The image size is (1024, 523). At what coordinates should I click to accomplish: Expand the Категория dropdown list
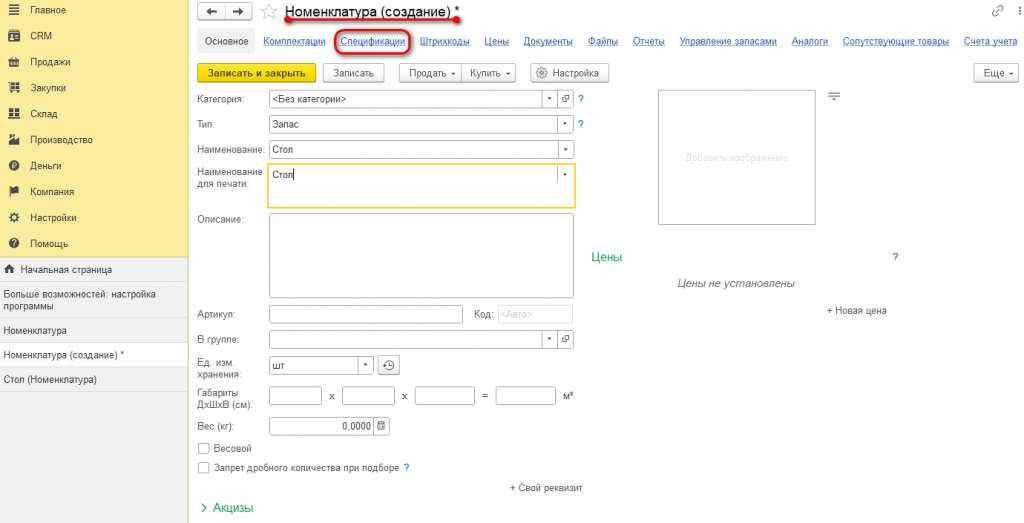click(550, 99)
